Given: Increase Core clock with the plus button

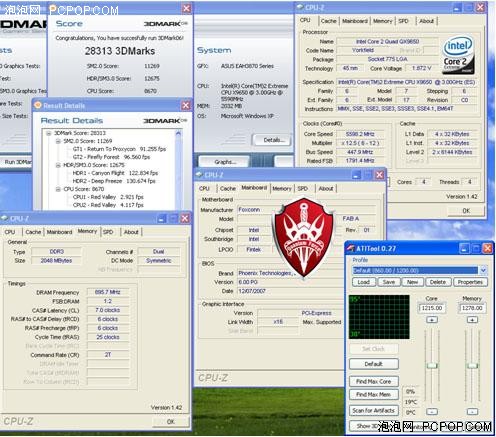Looking at the screenshot, I should click(x=432, y=320).
